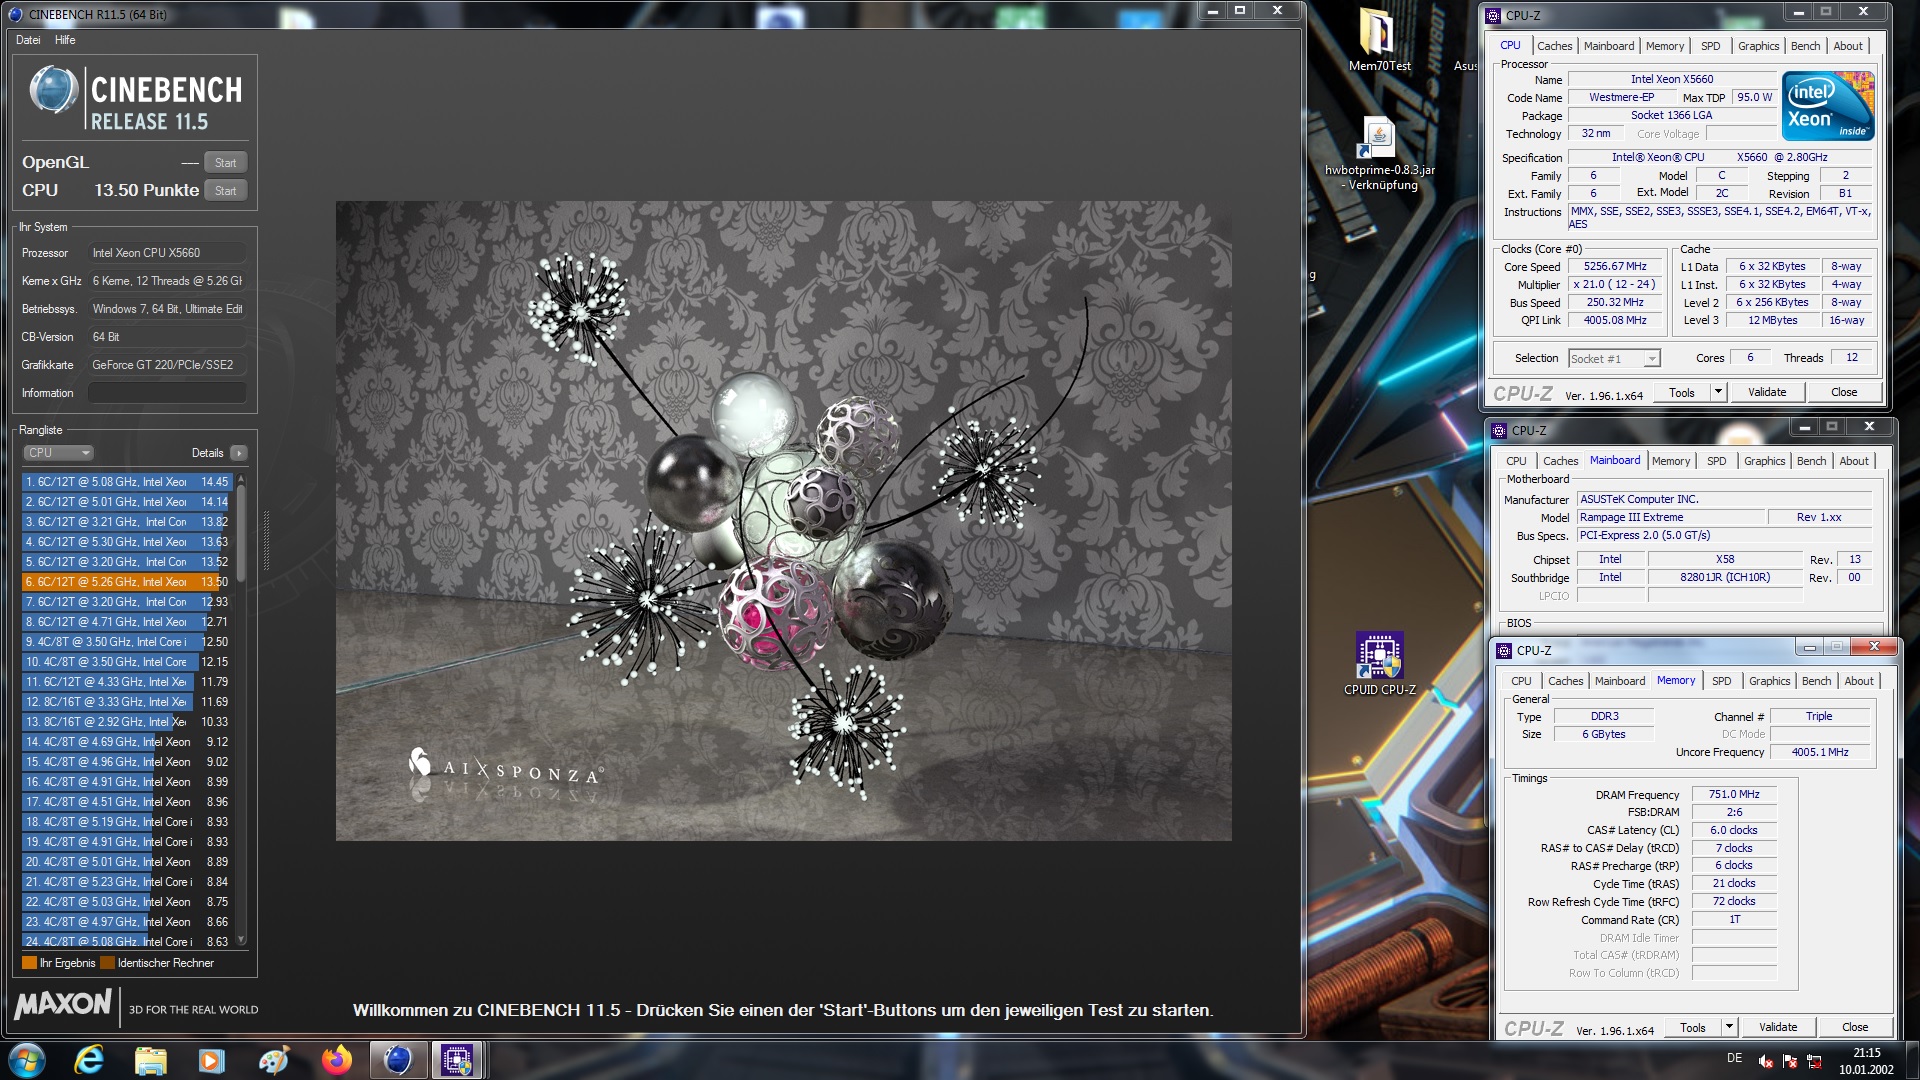Select ranking row 24 with score 8.63

pyautogui.click(x=127, y=941)
